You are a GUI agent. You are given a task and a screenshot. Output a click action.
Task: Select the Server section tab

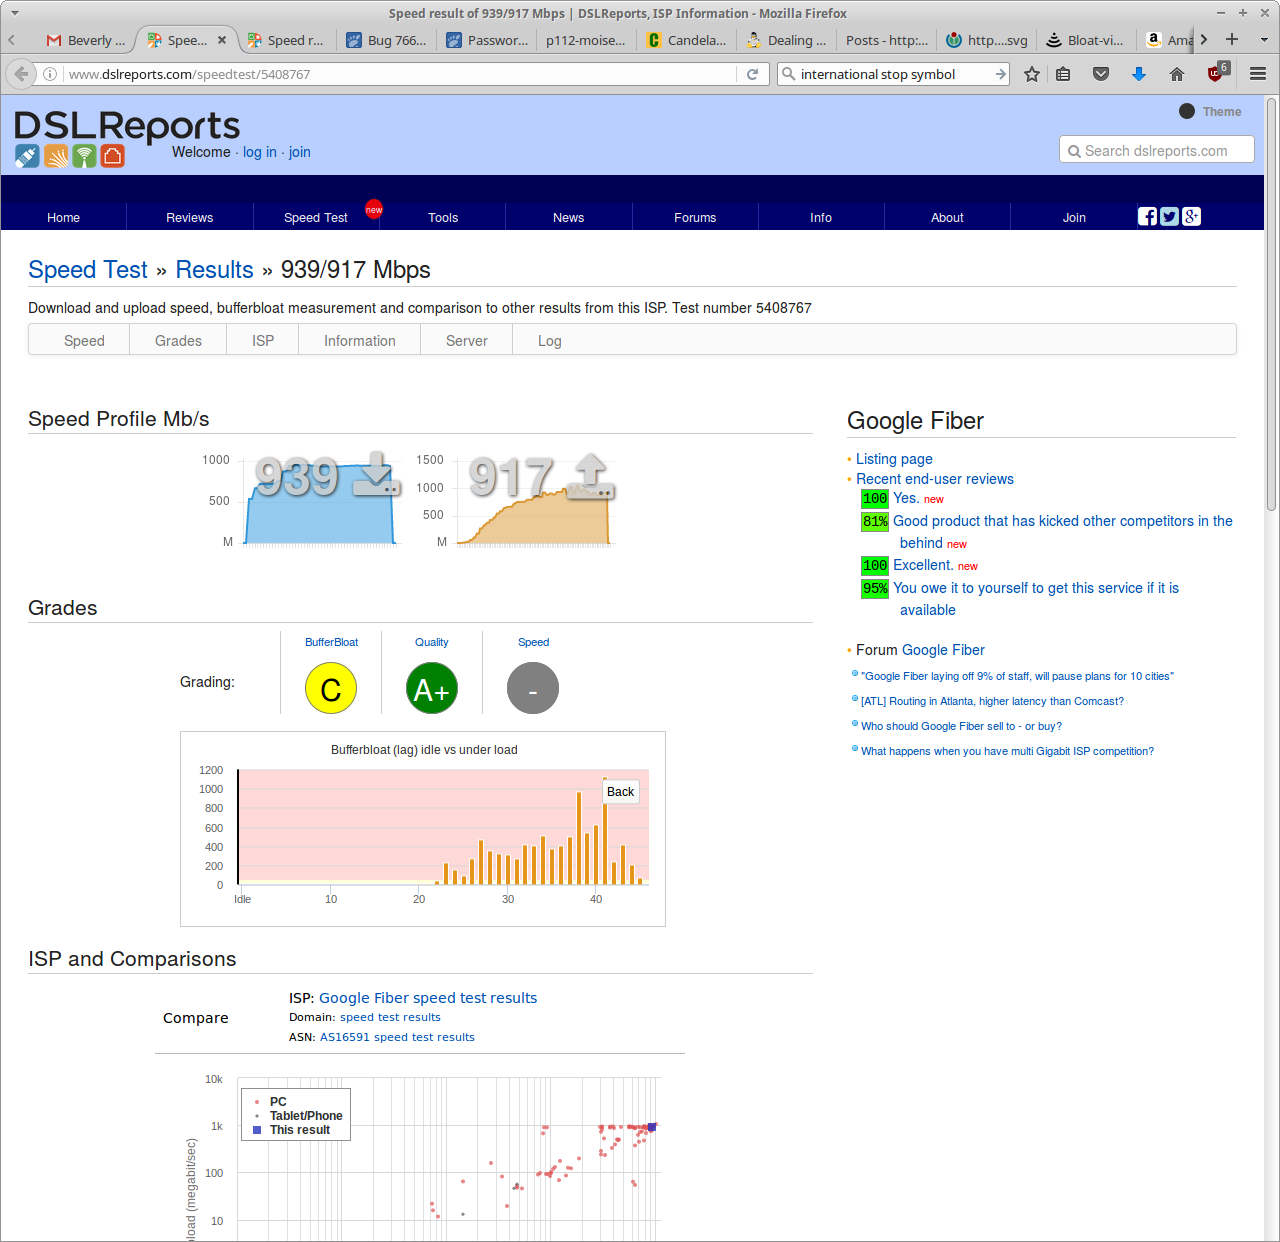[x=467, y=341]
